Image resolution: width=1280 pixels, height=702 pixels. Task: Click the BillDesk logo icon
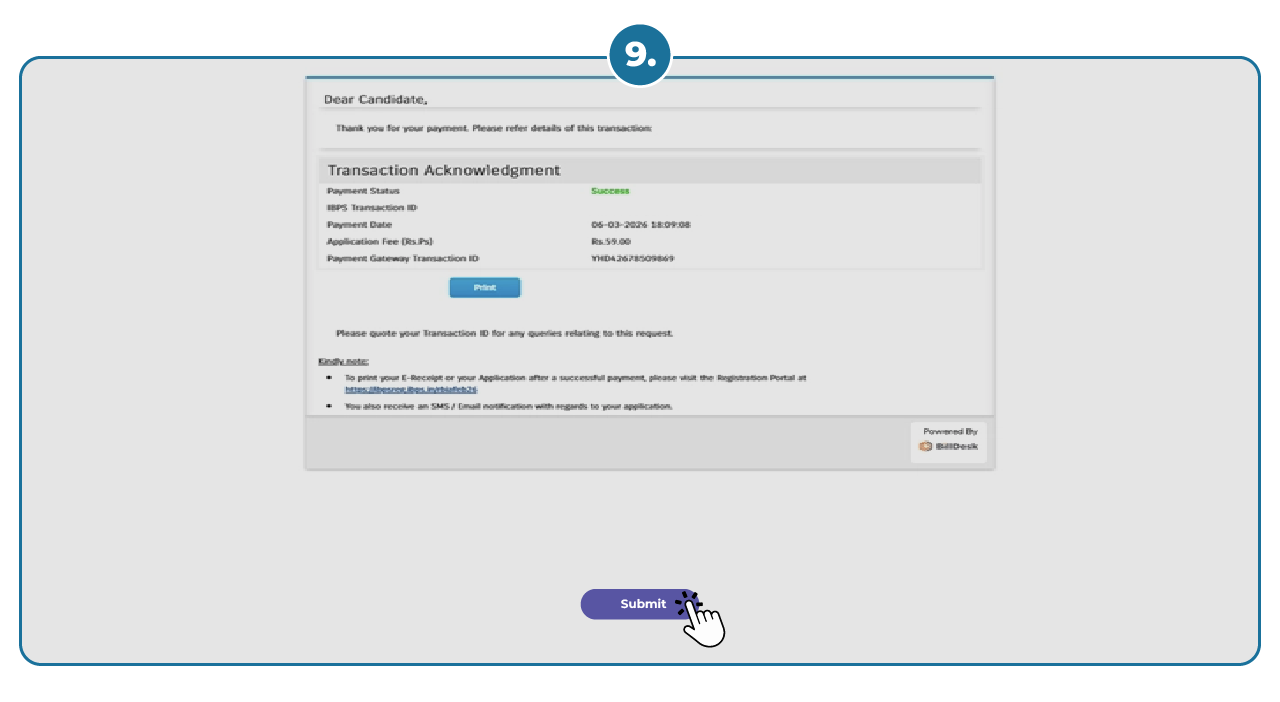(926, 447)
